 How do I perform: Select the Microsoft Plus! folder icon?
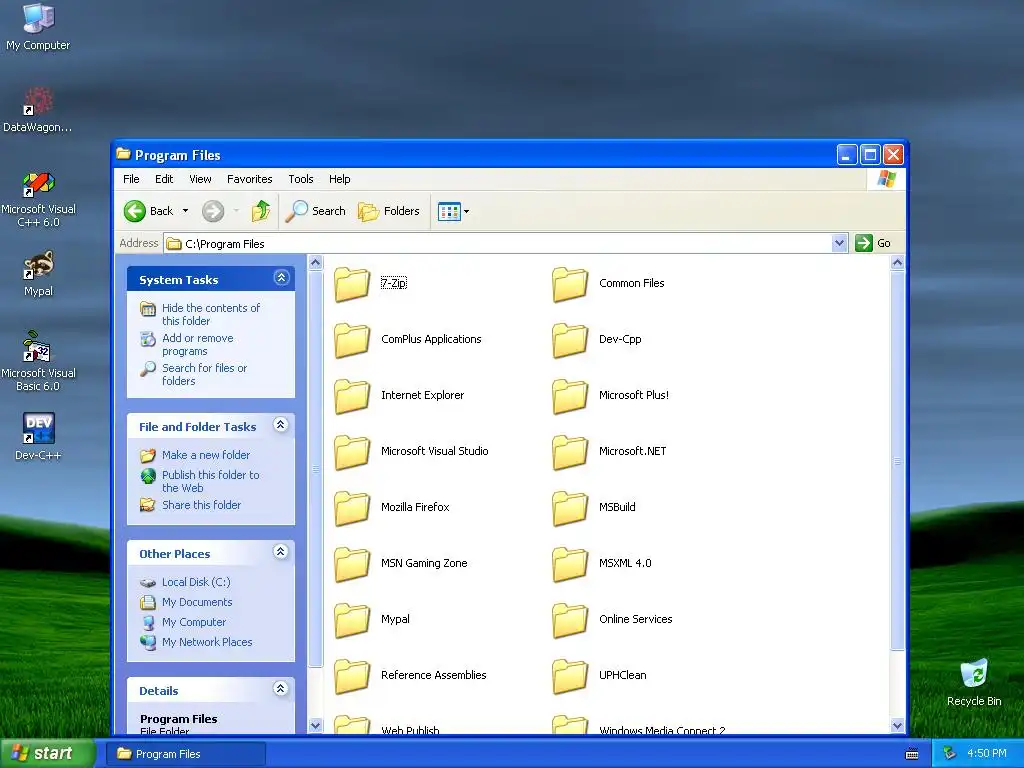tap(570, 396)
